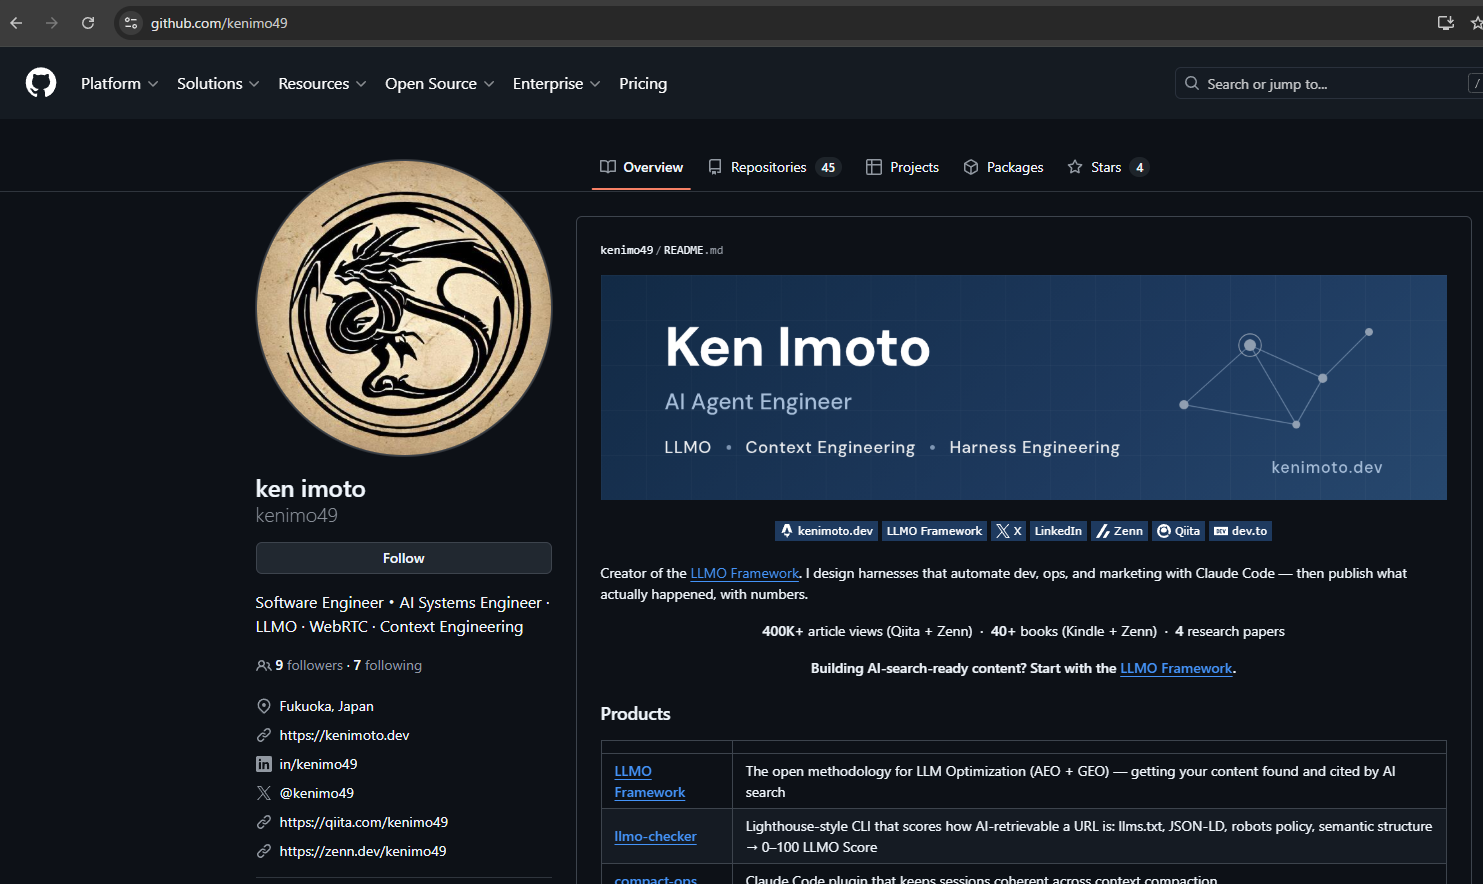Click the Ken Imoto banner image

(1023, 387)
